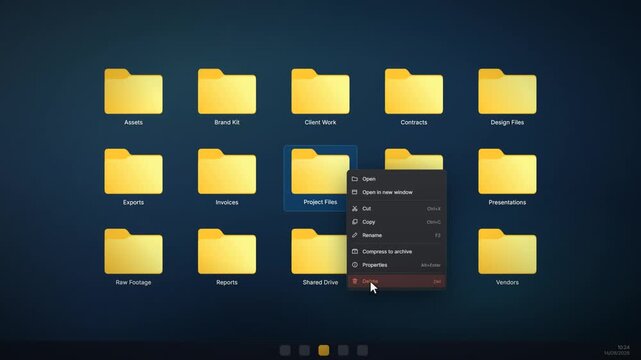The width and height of the screenshot is (641, 360).
Task: Select the Contracts folder
Action: click(x=414, y=97)
